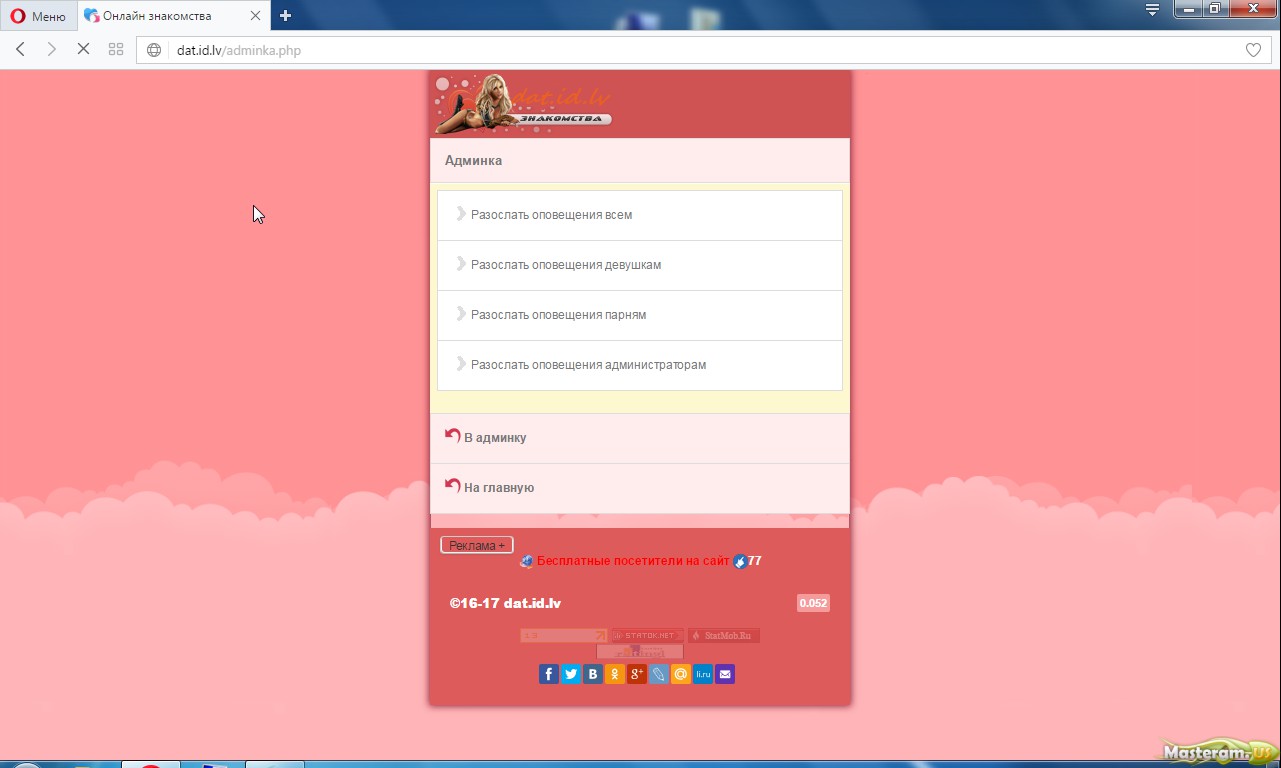The image size is (1281, 768).
Task: Click chevron beside Разослать оповещения девушкам
Action: tap(461, 264)
